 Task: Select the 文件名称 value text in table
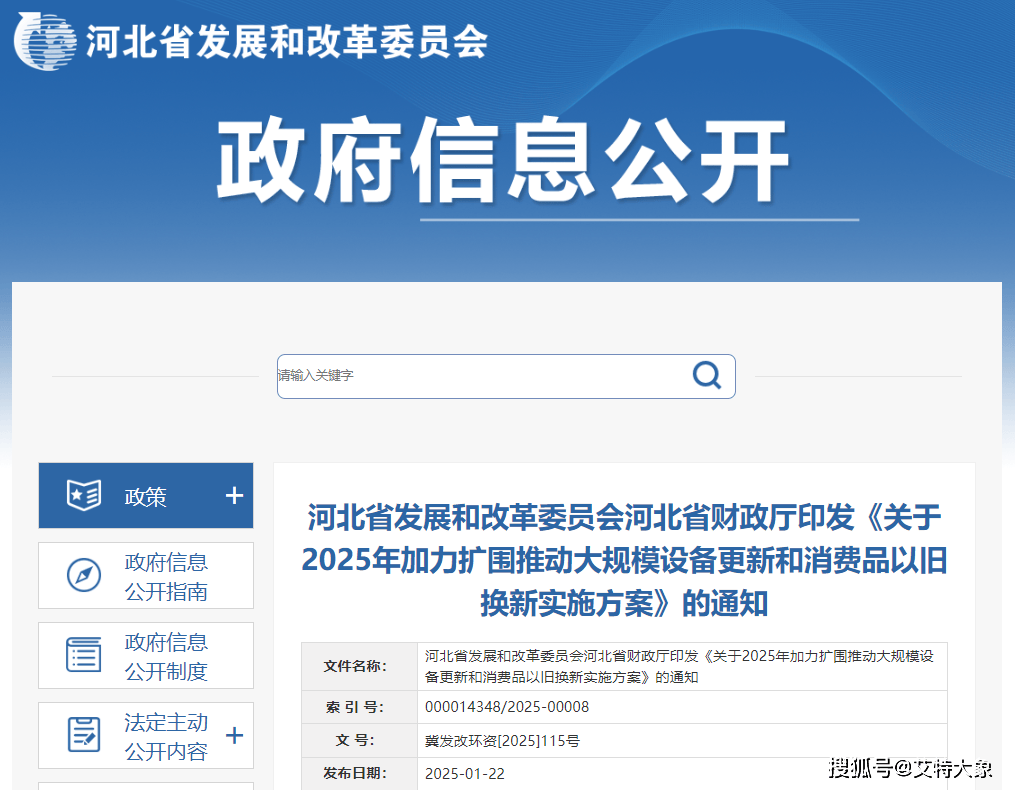coord(679,666)
